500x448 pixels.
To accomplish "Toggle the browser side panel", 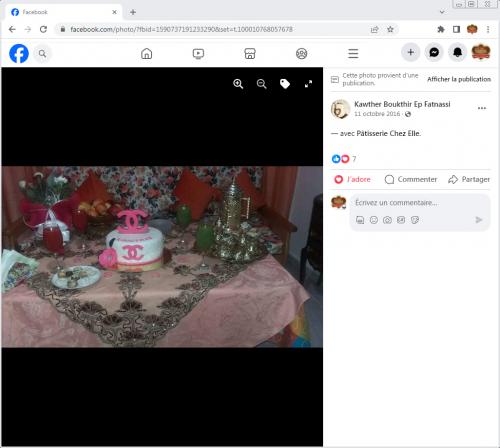I will (456, 29).
